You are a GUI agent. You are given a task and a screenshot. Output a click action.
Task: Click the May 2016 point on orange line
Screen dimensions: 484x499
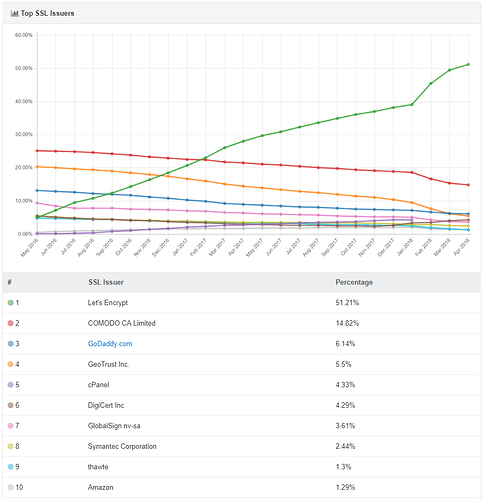coord(37,167)
